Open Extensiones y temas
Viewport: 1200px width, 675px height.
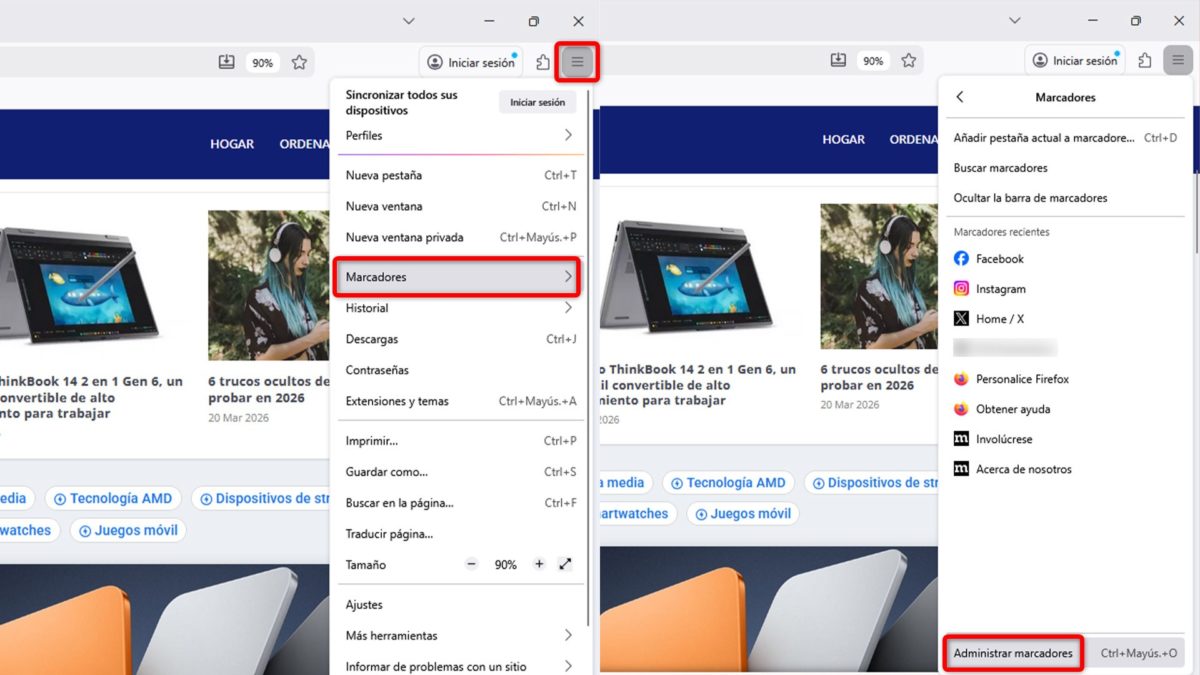(460, 401)
